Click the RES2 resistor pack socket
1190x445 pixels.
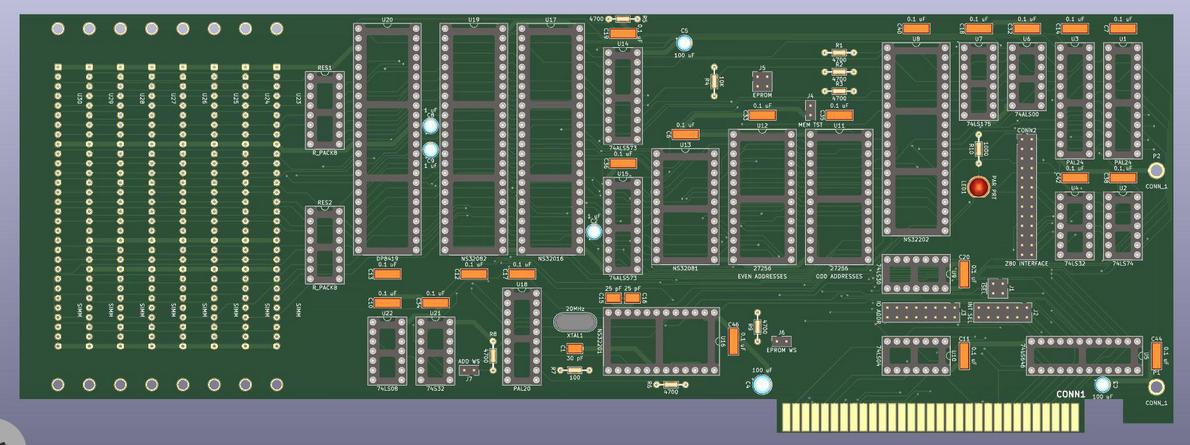click(324, 245)
